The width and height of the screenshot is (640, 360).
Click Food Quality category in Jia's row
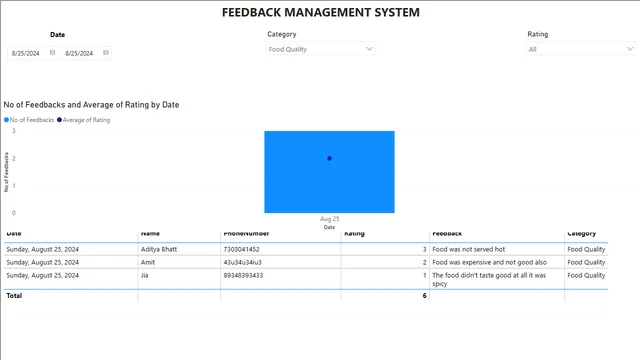586,276
